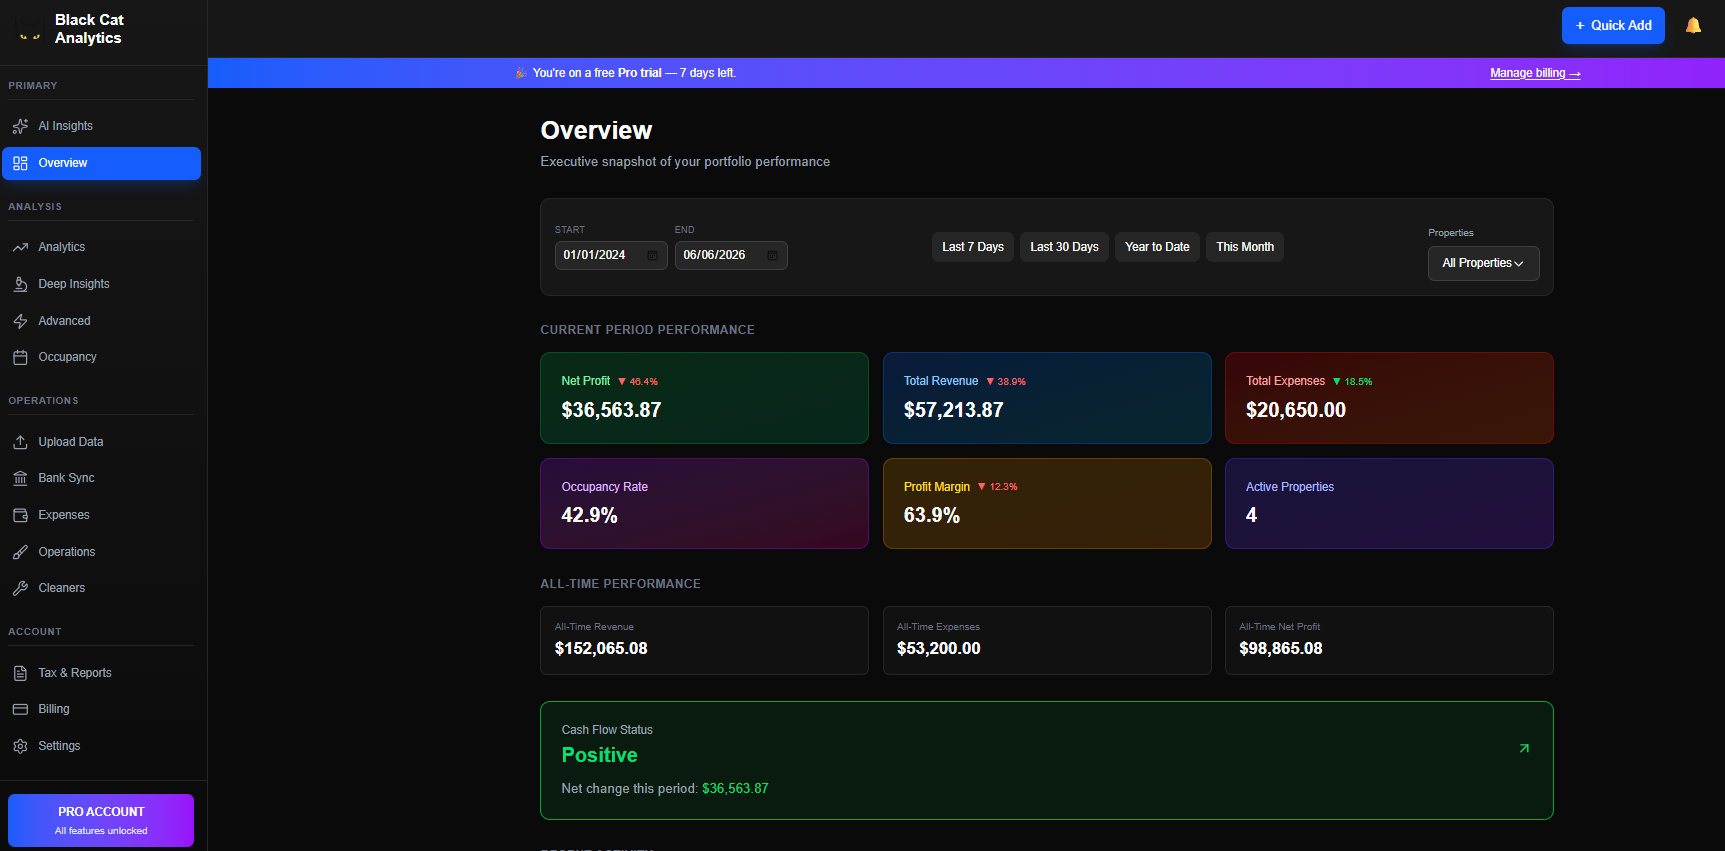Click the All-Time Expenses value $53,200.00
1725x851 pixels.
[939, 648]
